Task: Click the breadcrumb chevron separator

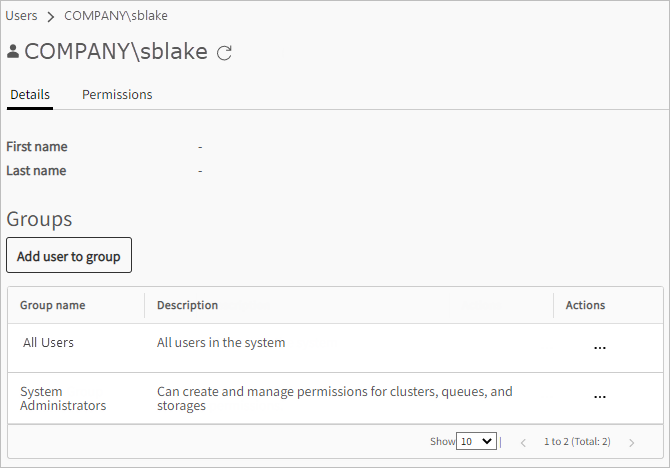Action: (x=50, y=17)
